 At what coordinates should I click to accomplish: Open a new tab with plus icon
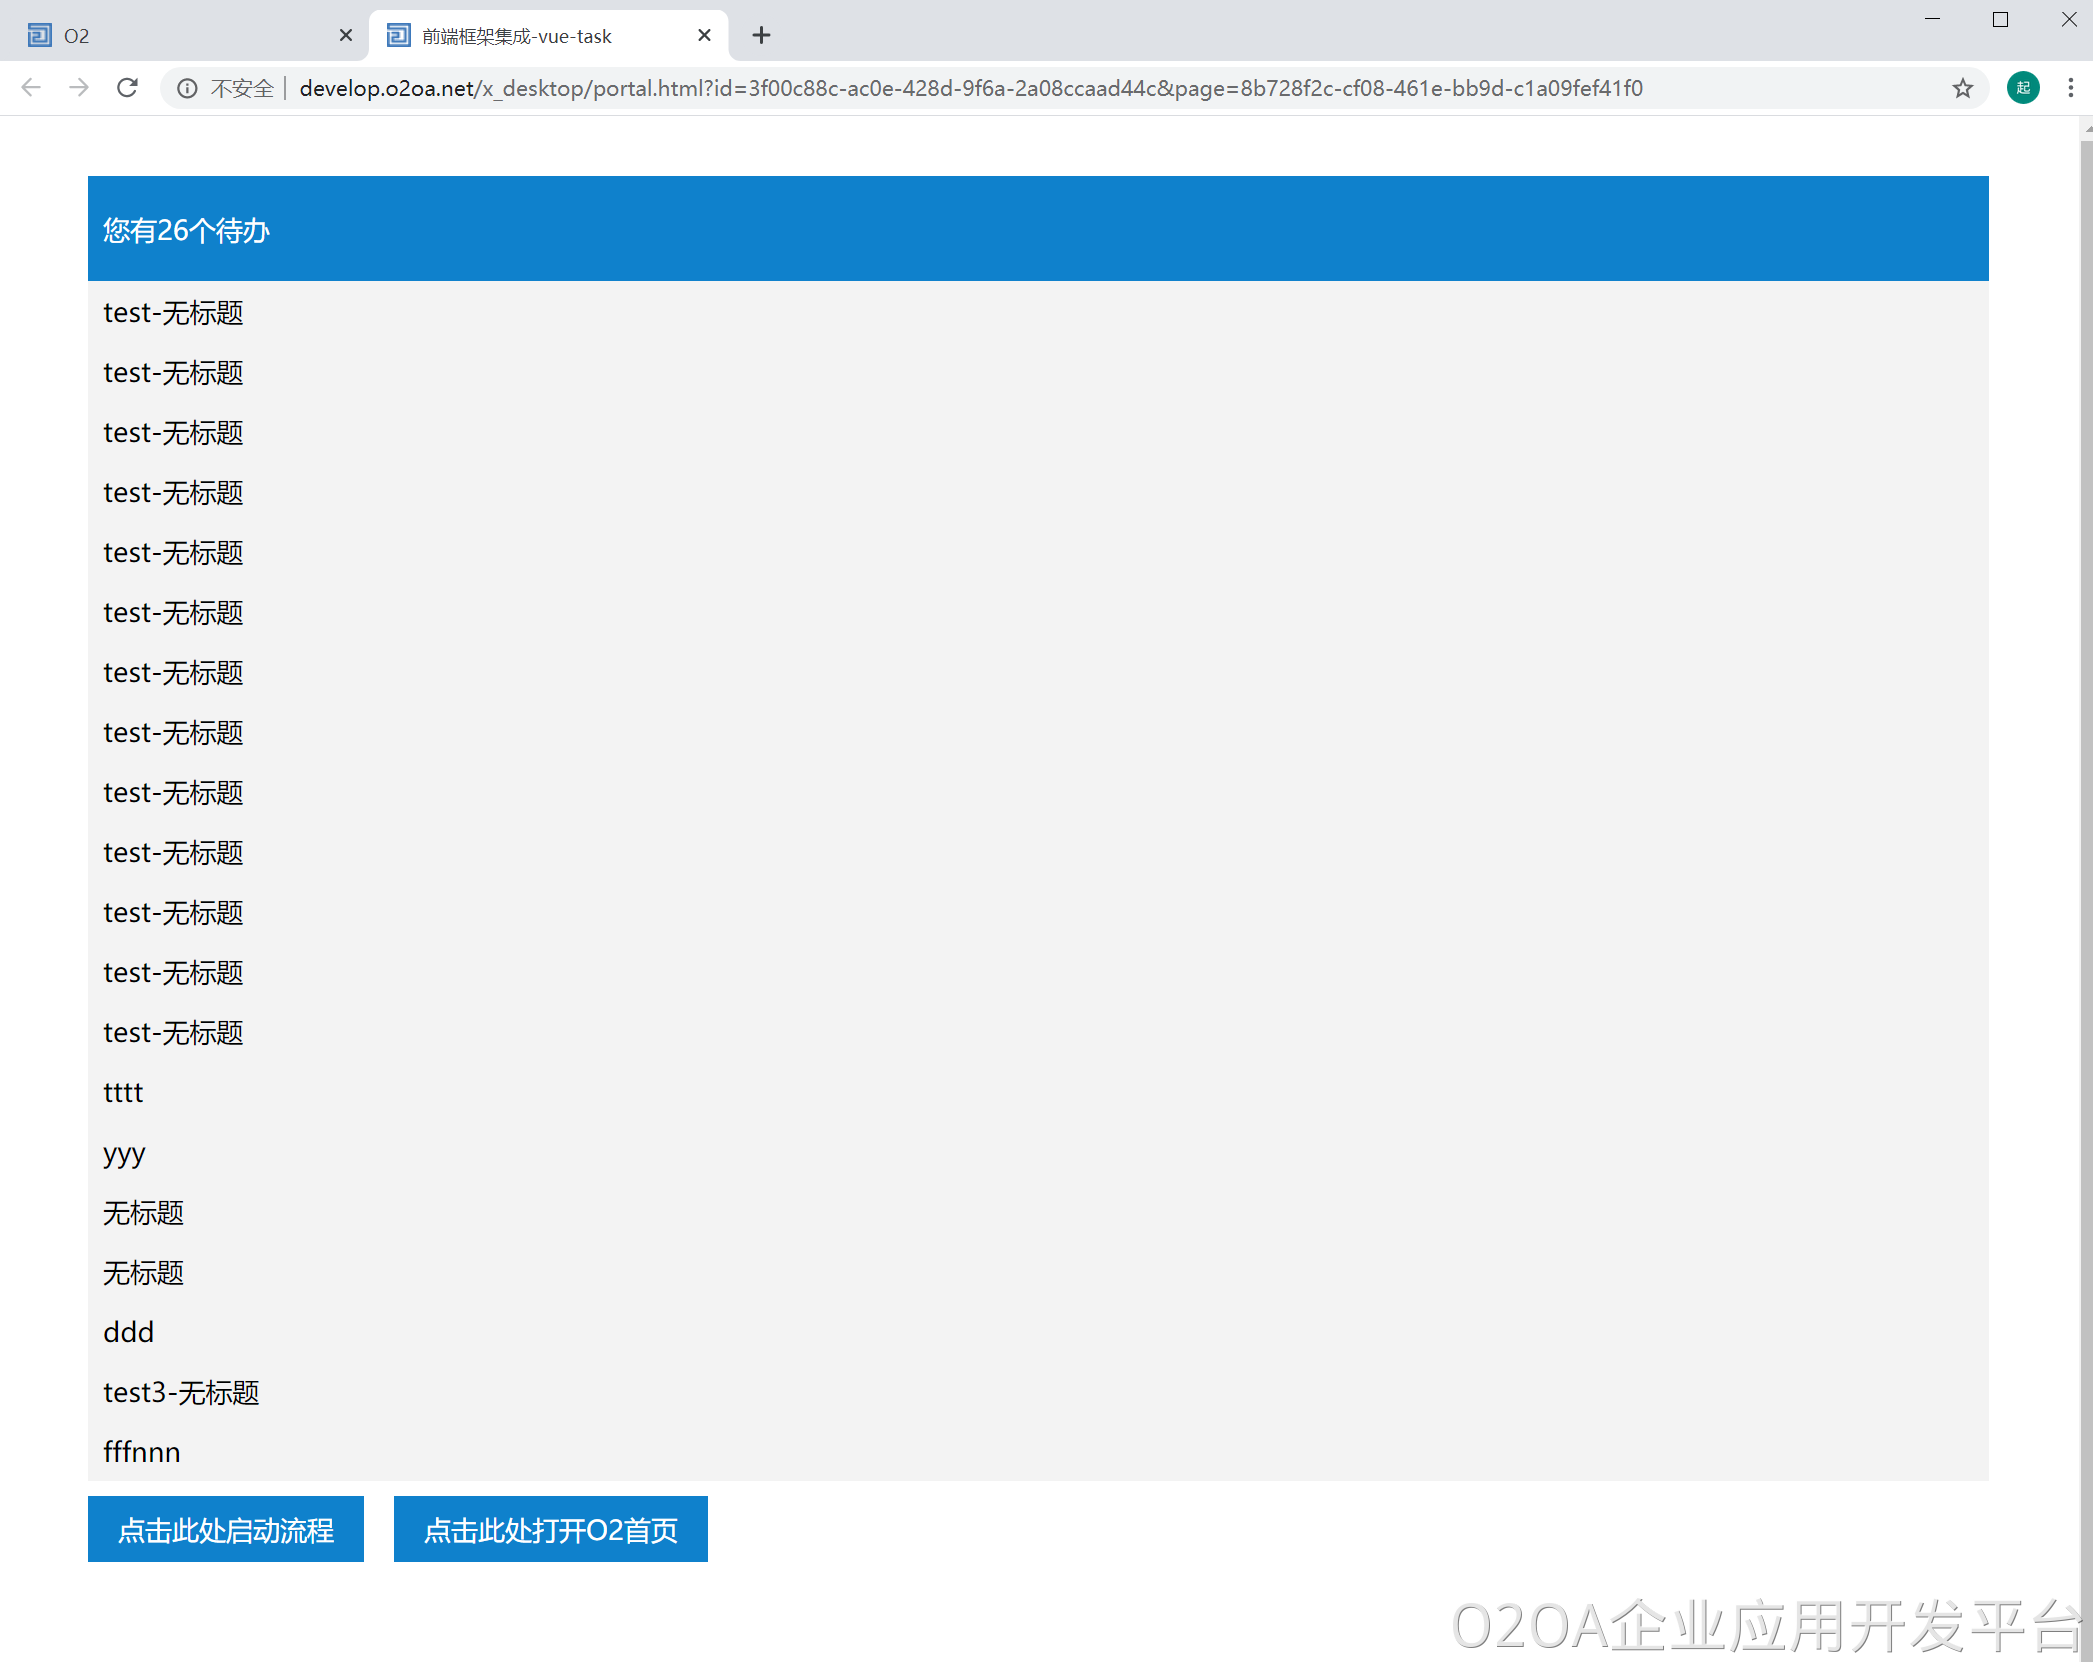[x=761, y=36]
